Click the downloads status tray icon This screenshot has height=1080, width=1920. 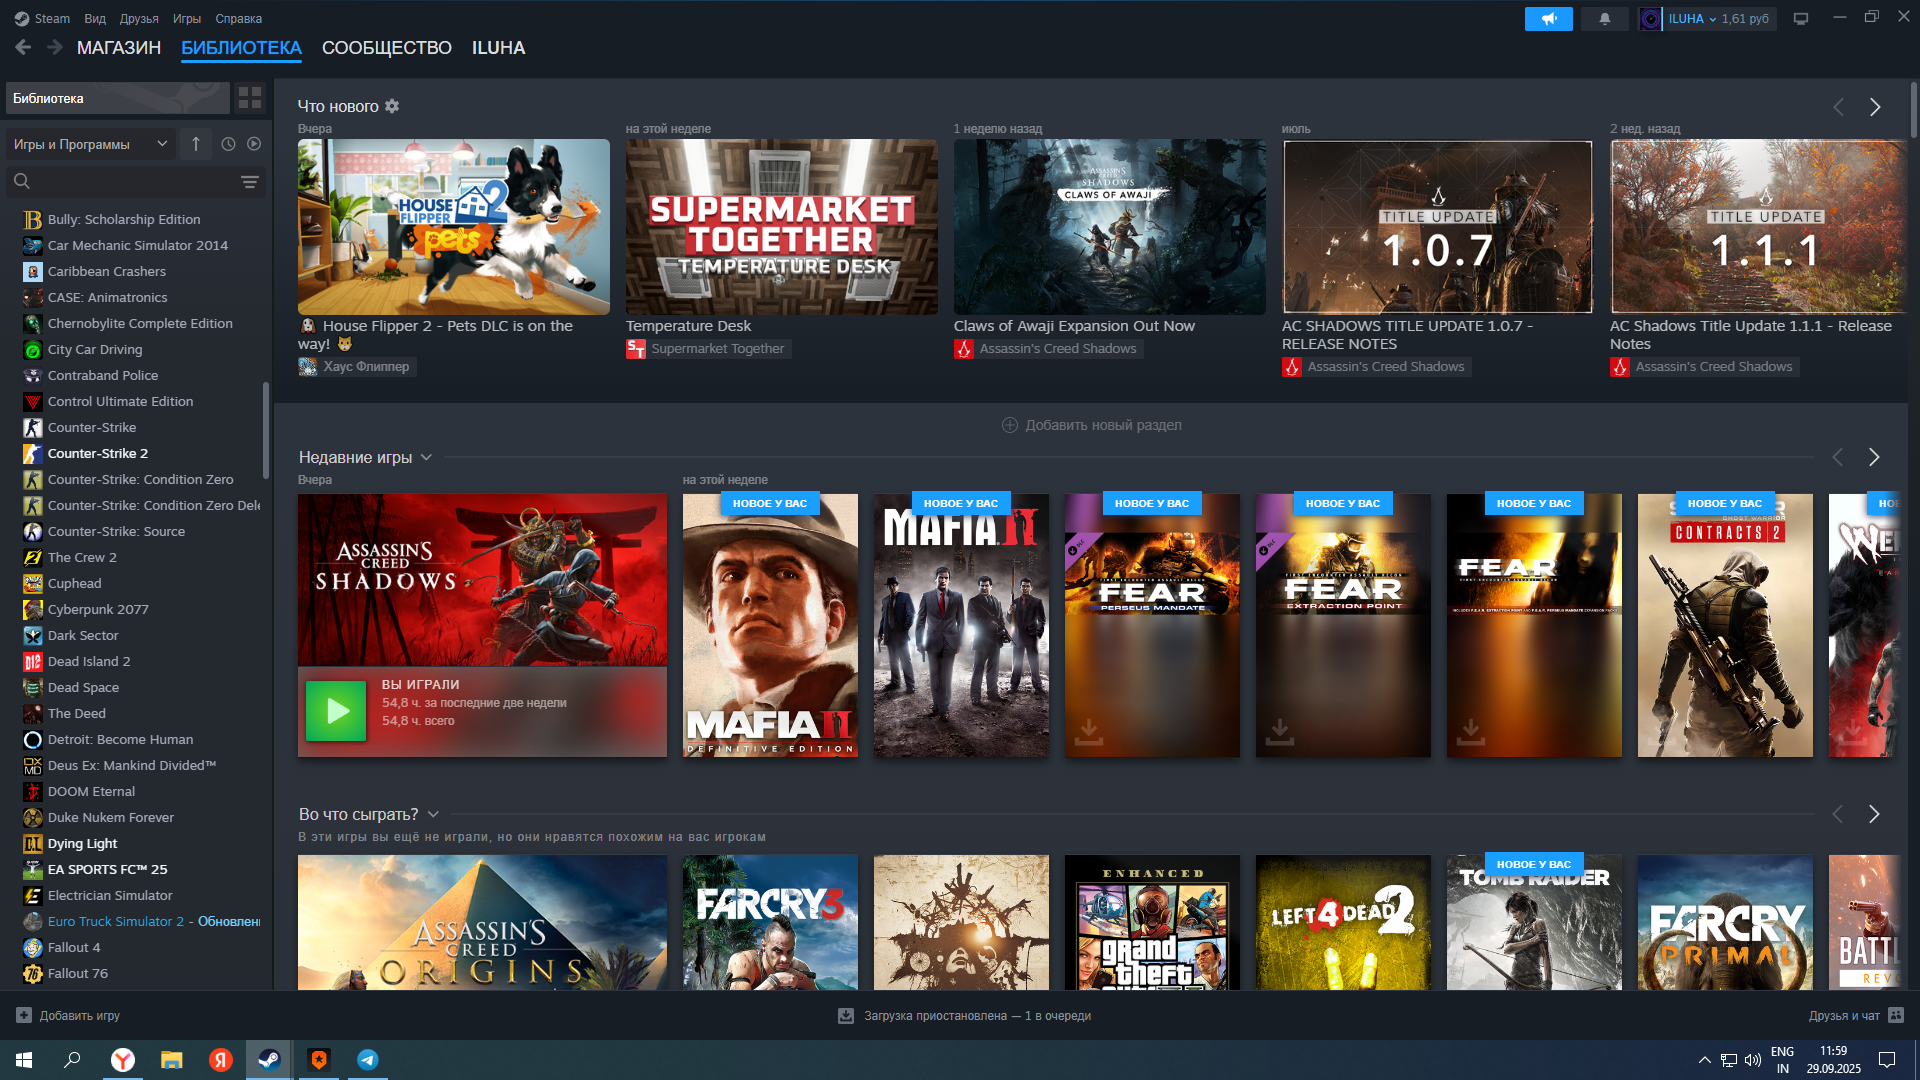[846, 1016]
